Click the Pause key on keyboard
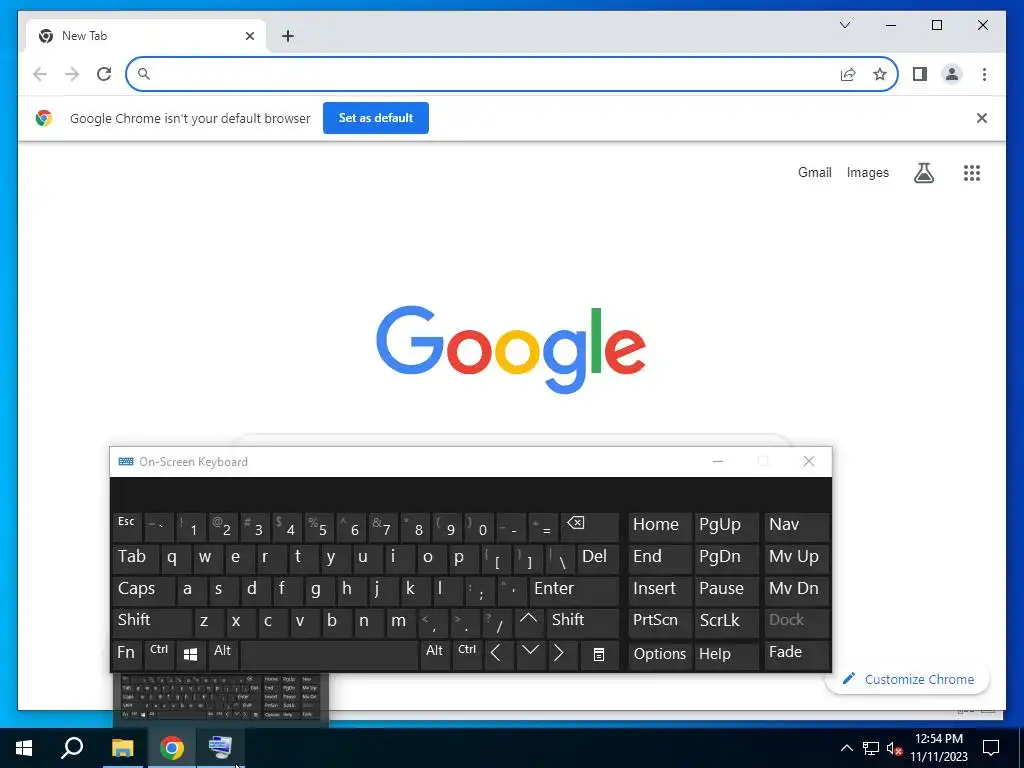 [x=726, y=590]
